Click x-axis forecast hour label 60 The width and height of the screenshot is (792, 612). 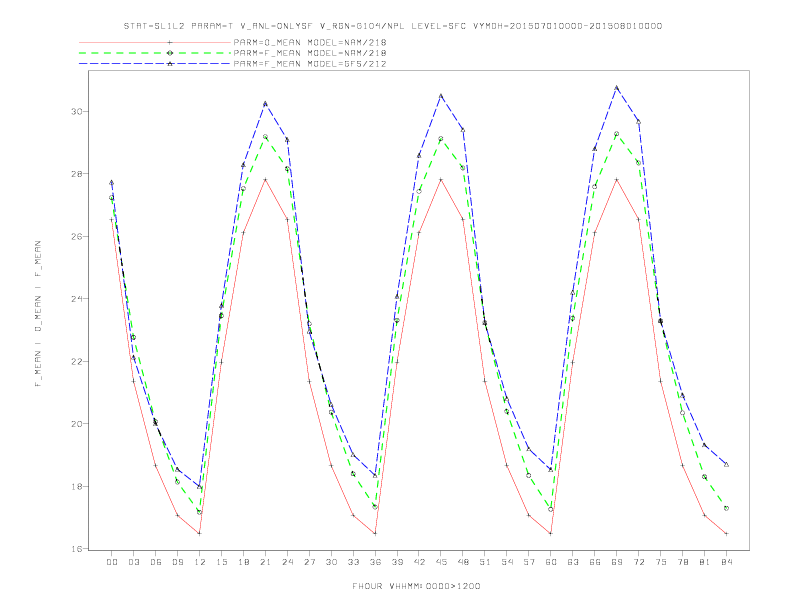(x=551, y=562)
